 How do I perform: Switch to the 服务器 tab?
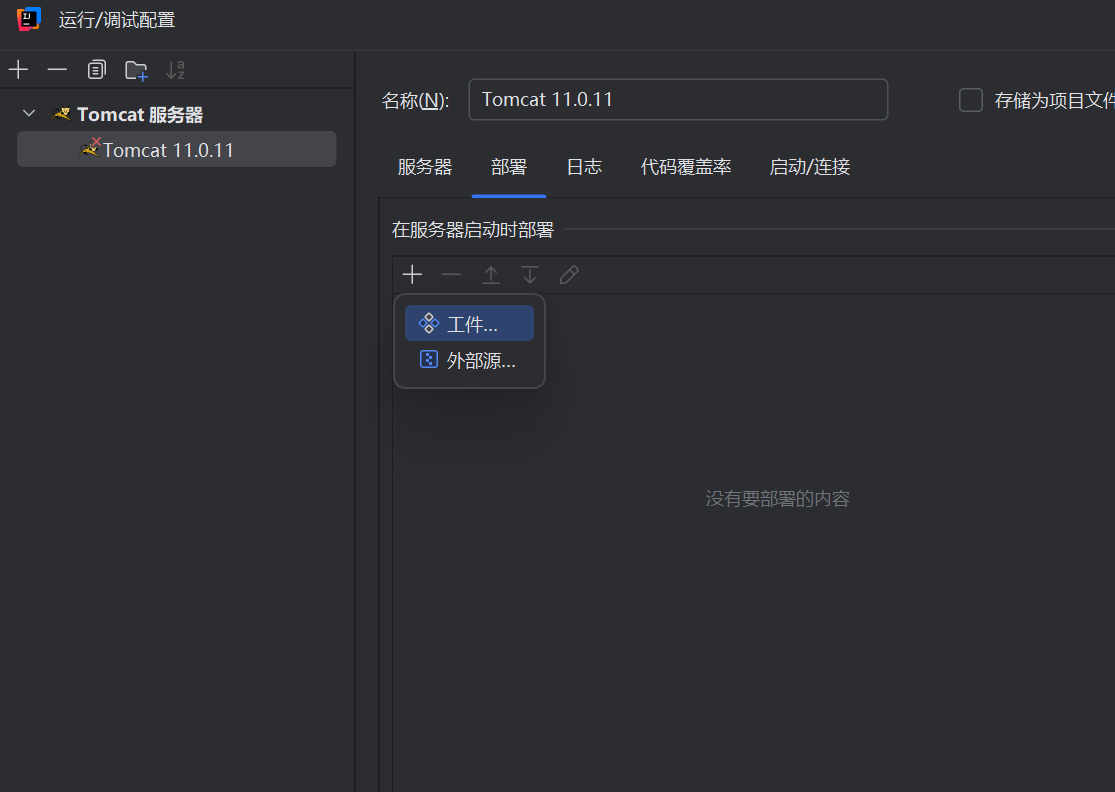(425, 167)
